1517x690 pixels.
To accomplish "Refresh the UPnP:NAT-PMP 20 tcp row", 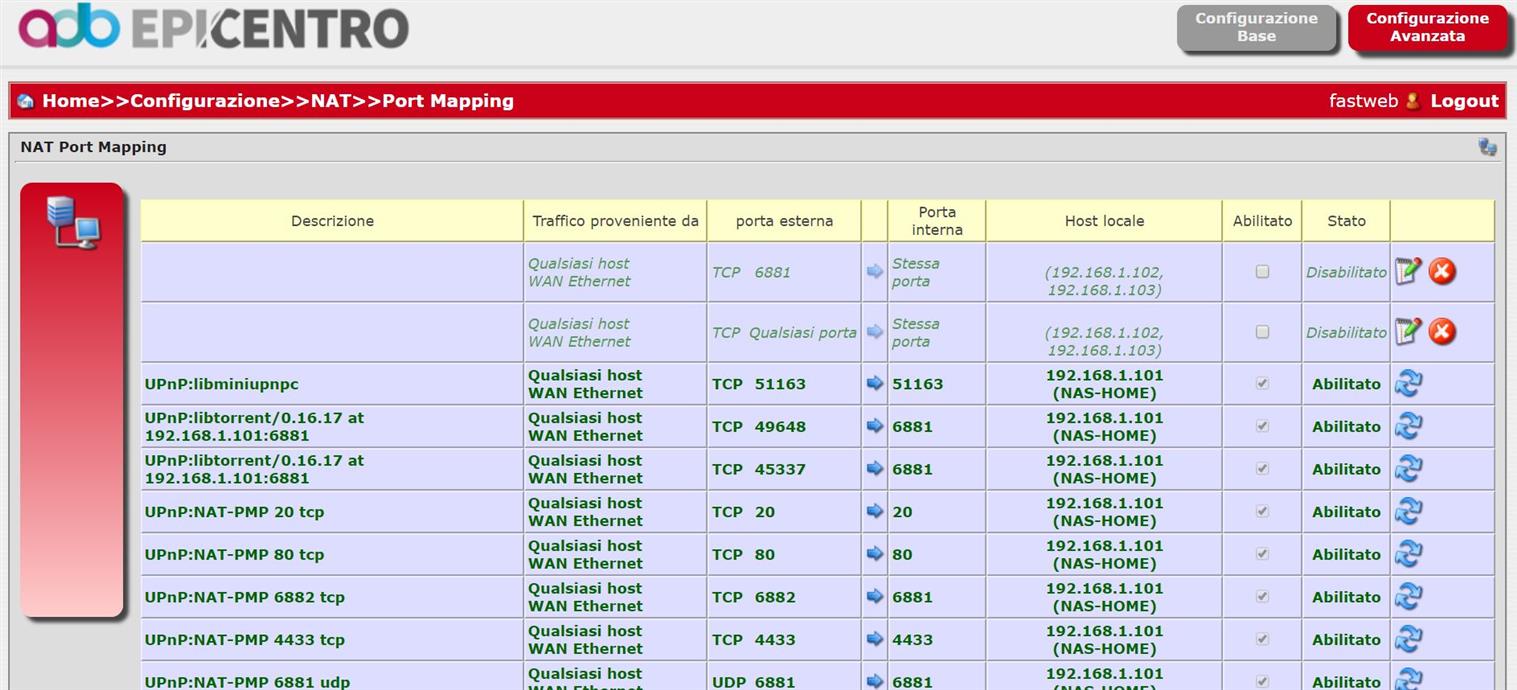I will pyautogui.click(x=1408, y=512).
